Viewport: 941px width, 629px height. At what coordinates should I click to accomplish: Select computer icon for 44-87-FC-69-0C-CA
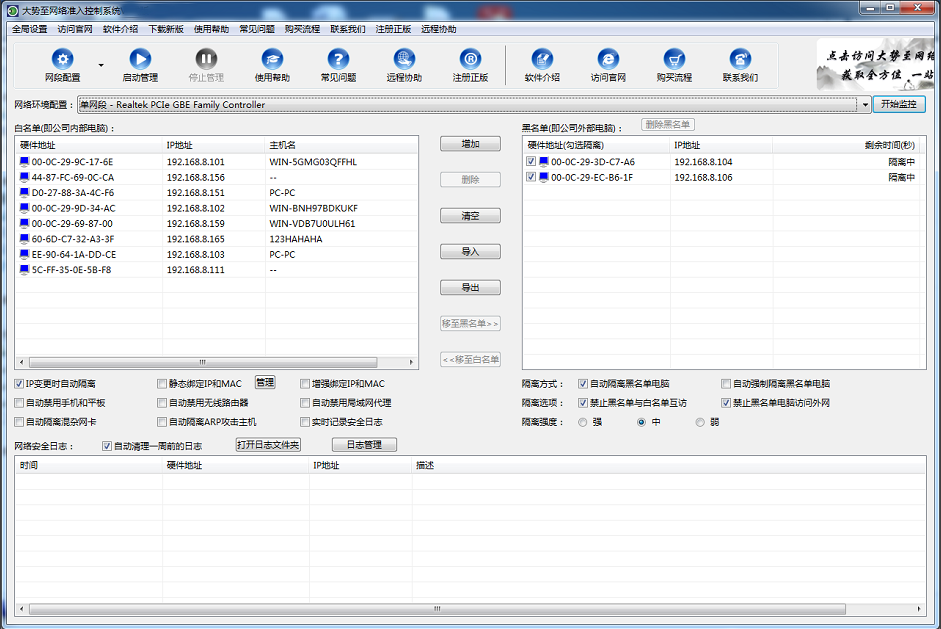coord(25,177)
